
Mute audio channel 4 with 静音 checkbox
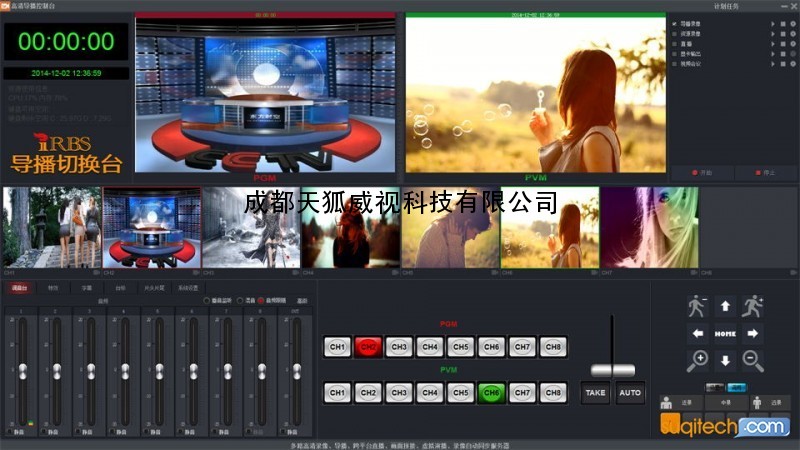pos(112,432)
